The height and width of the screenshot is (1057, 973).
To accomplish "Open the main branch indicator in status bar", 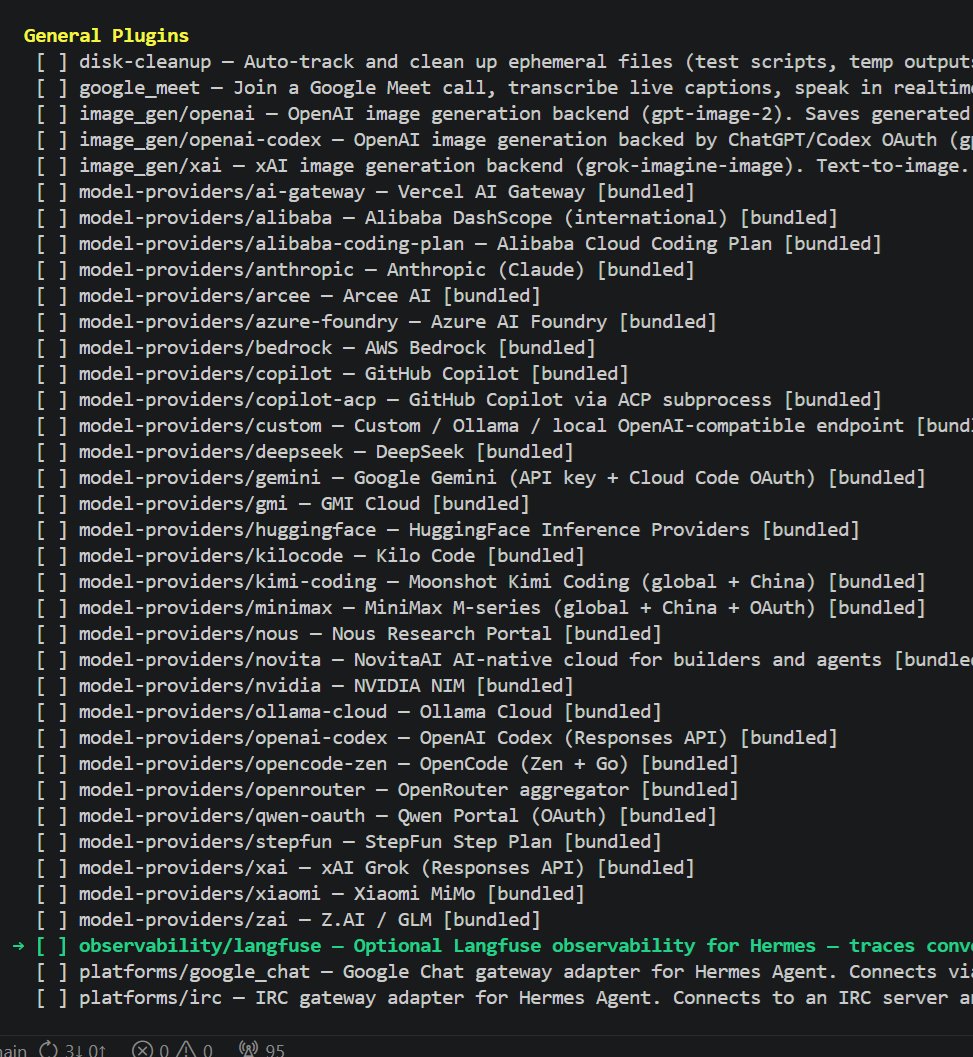I will (13, 1050).
